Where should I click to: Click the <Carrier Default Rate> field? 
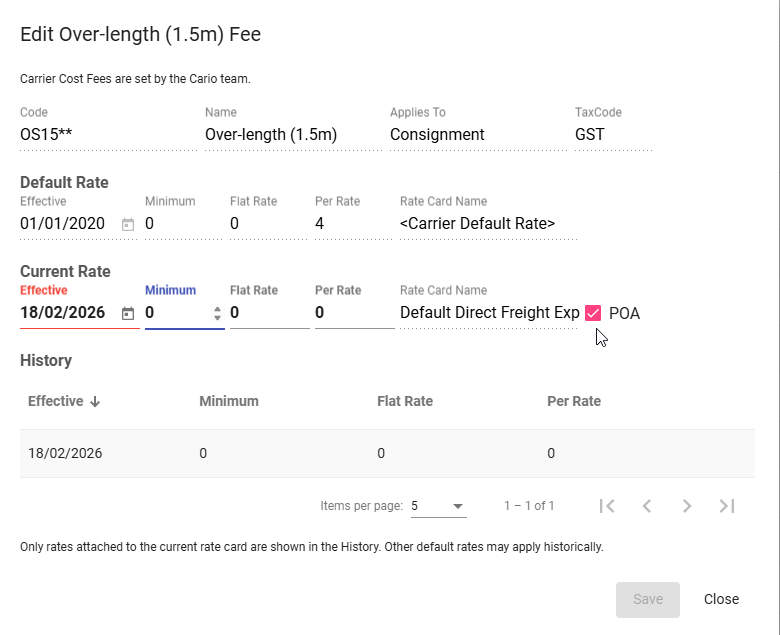tap(488, 224)
